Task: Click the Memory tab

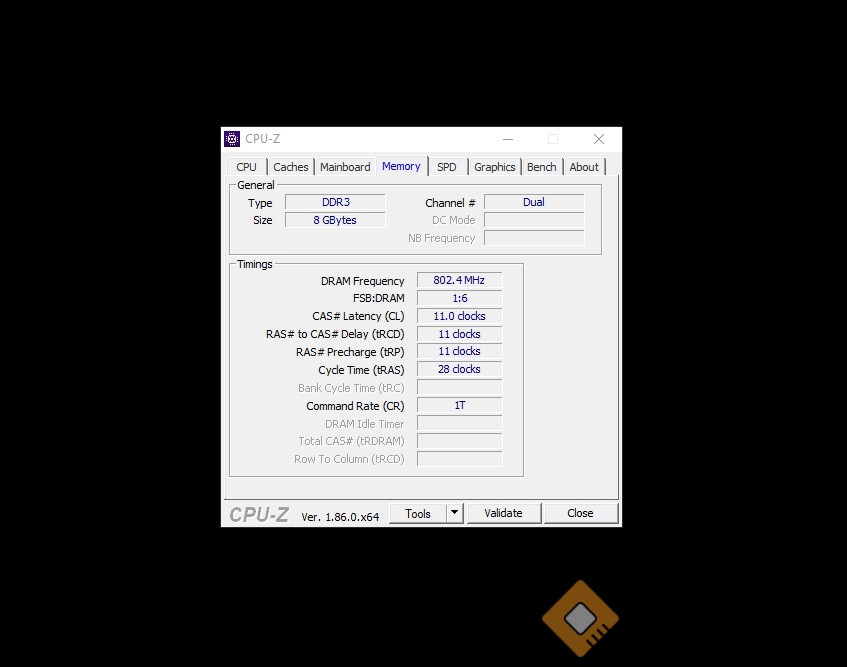Action: (401, 166)
